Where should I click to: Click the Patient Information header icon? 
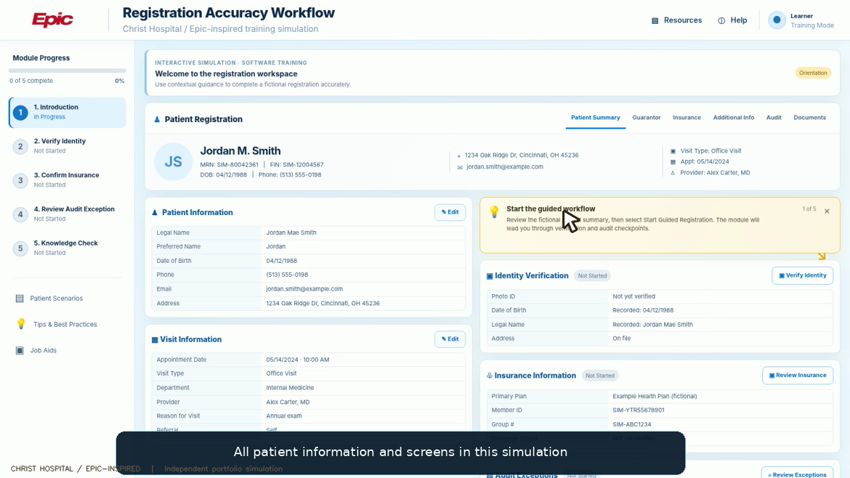[155, 212]
